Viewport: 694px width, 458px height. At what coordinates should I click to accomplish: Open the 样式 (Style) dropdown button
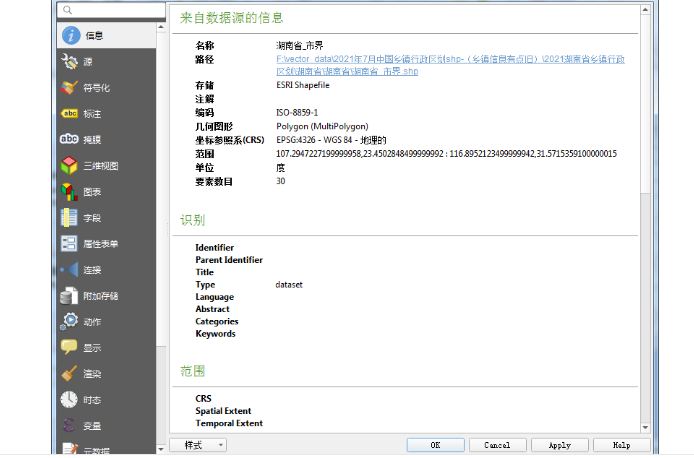pos(198,445)
